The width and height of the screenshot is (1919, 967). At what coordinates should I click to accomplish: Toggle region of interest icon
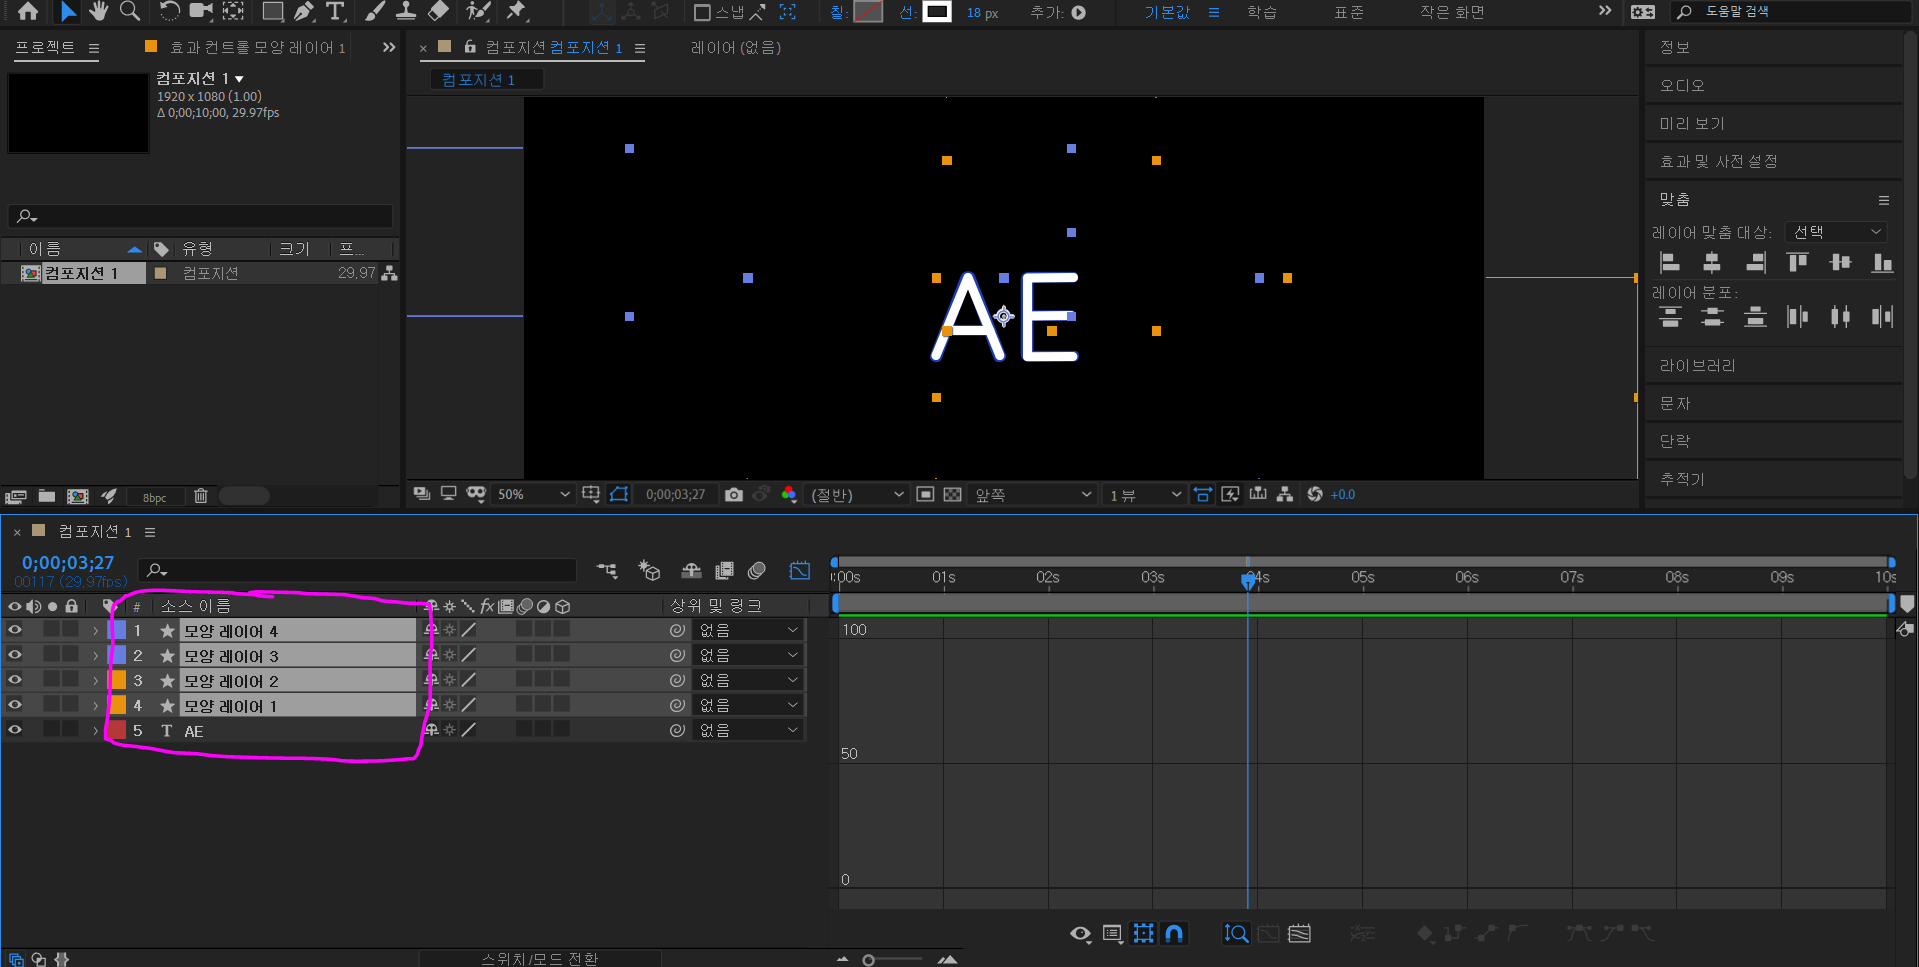926,495
